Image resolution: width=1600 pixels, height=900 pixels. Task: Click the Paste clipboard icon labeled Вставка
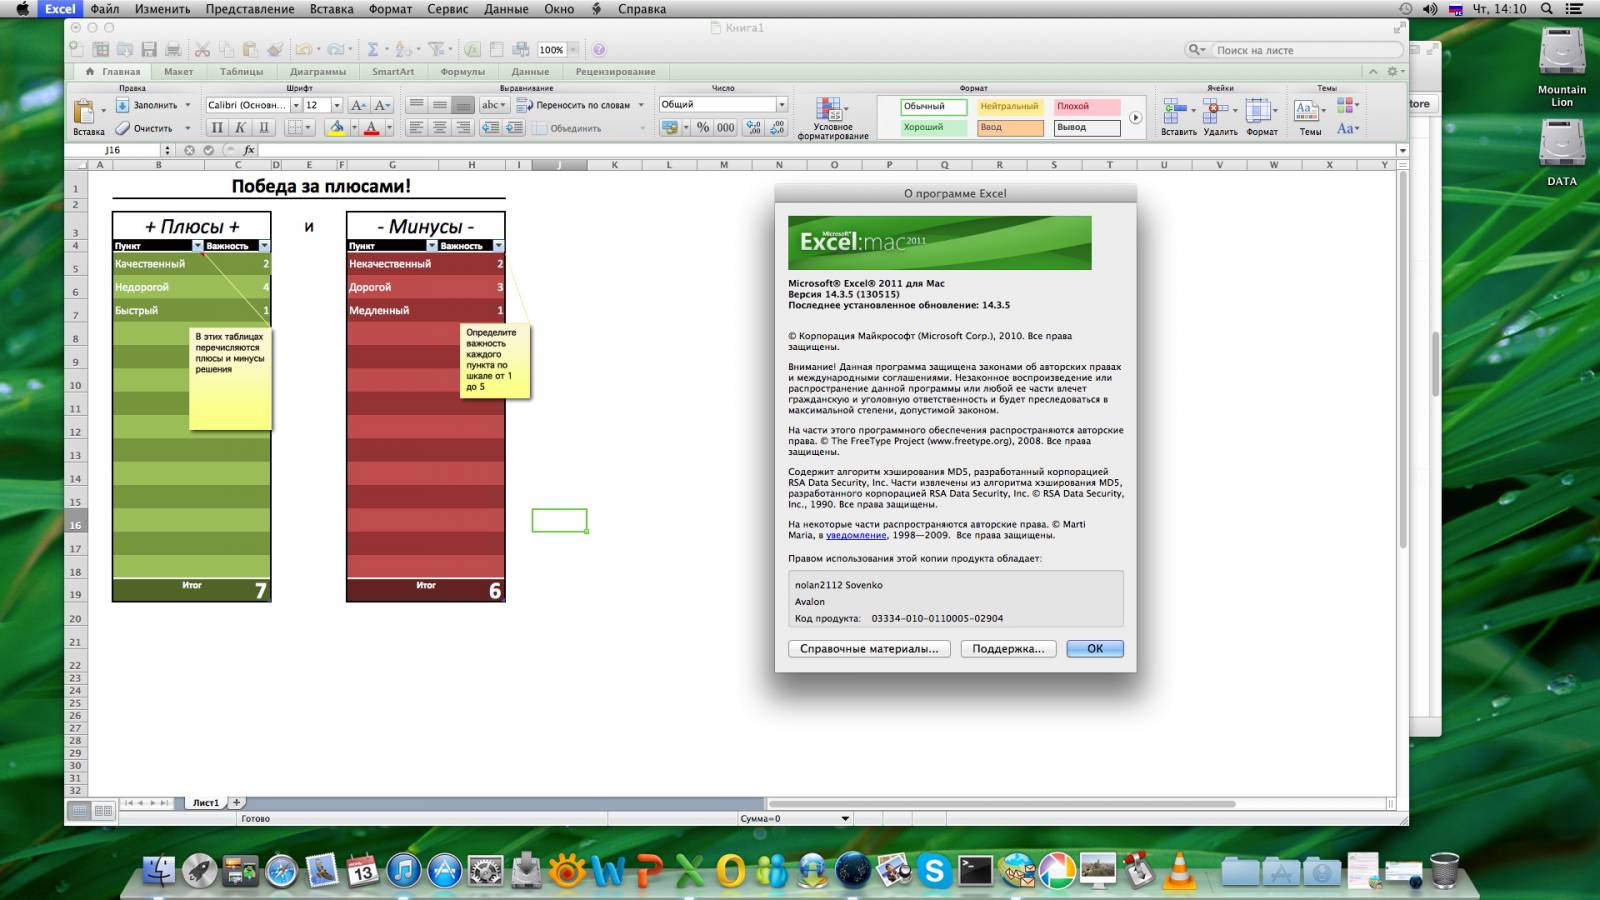tap(86, 112)
